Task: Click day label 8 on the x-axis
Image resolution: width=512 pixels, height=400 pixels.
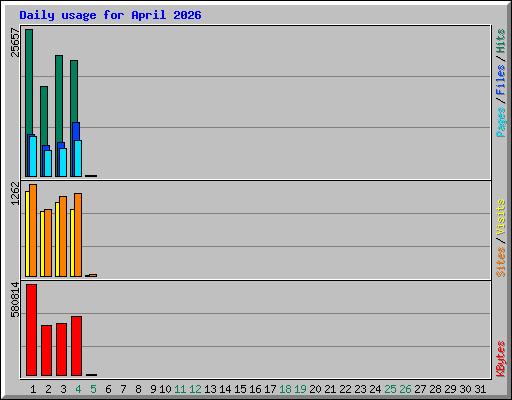Action: click(138, 389)
